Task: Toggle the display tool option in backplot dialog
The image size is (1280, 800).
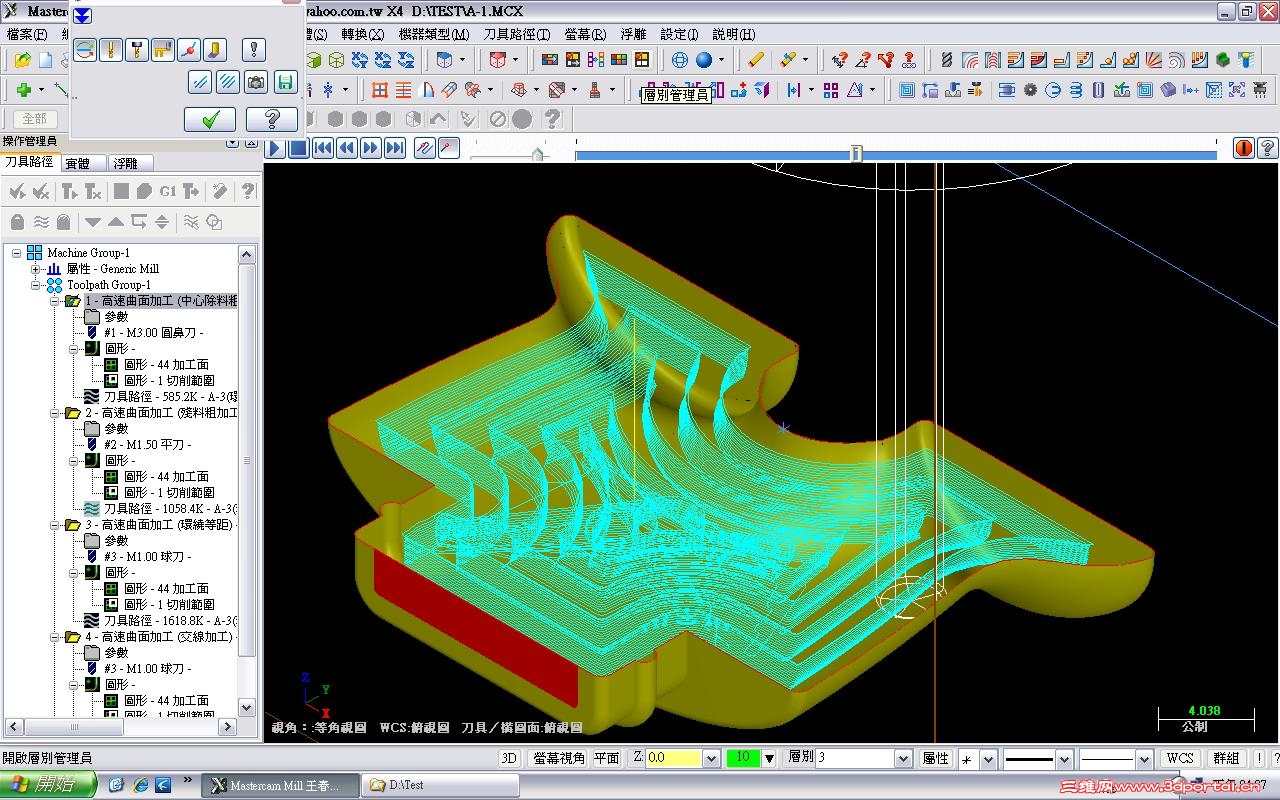Action: pos(111,49)
